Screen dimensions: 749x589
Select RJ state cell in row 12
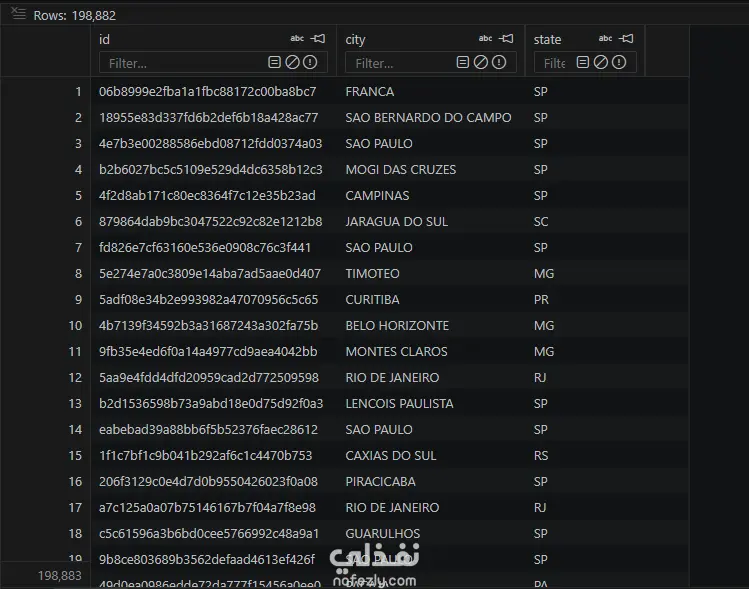coord(540,378)
